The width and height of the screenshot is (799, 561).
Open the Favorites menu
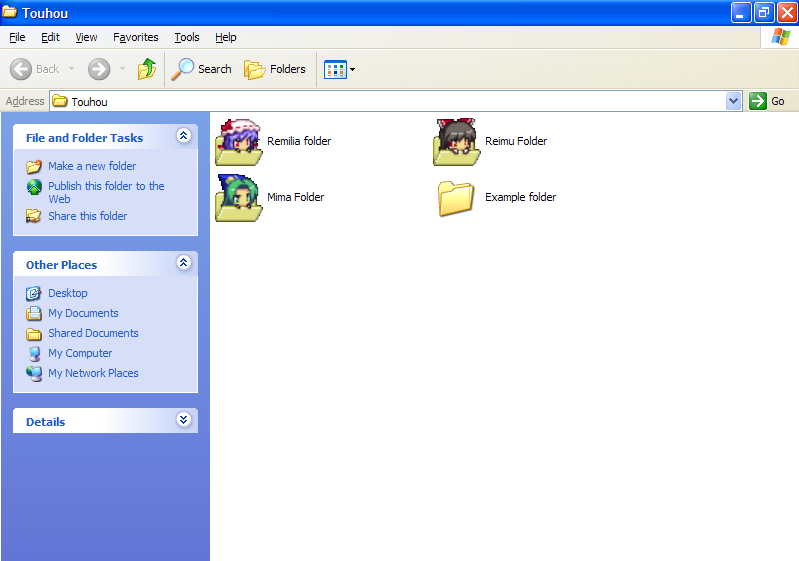(136, 37)
